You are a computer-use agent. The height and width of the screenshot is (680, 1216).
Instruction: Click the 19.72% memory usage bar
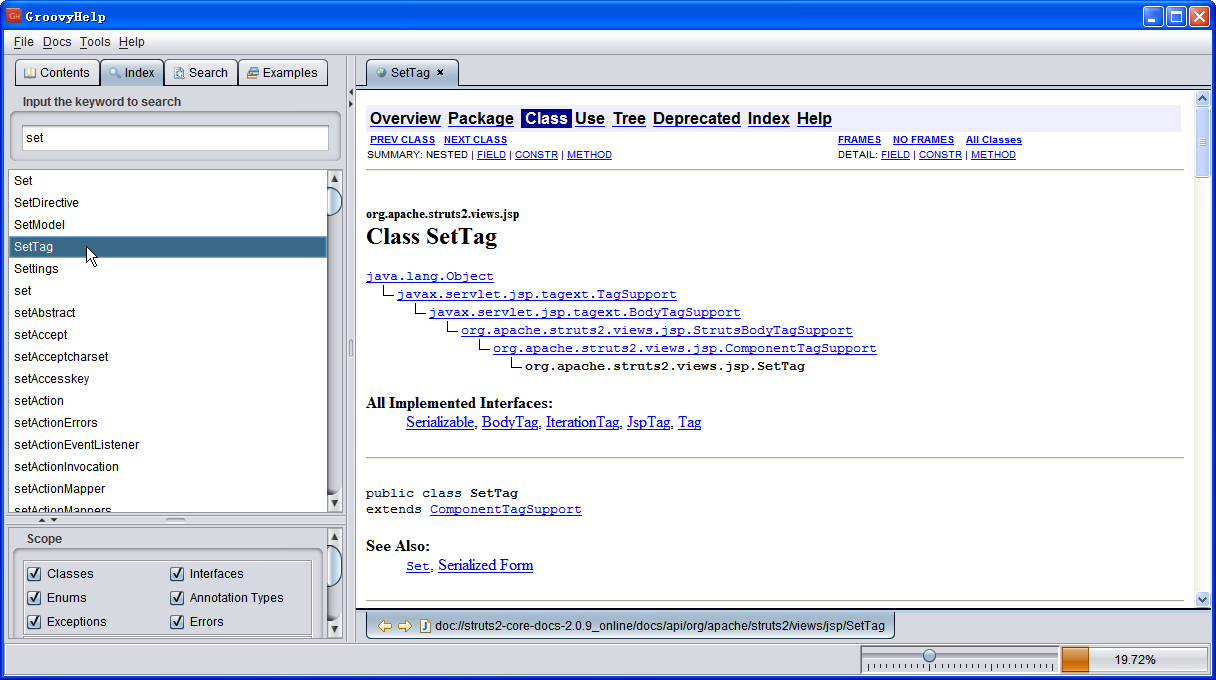[x=1134, y=660]
